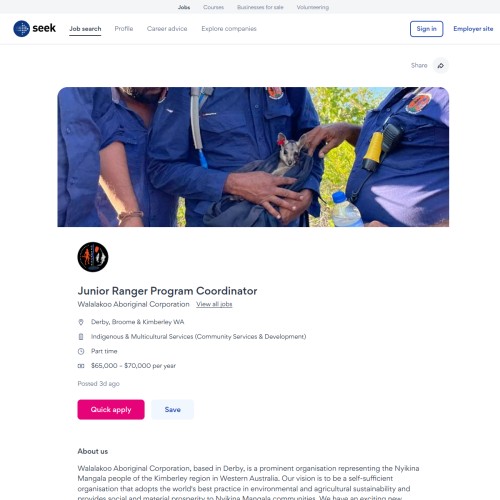Click the clock icon beside Part time
The image size is (500, 500).
(81, 351)
